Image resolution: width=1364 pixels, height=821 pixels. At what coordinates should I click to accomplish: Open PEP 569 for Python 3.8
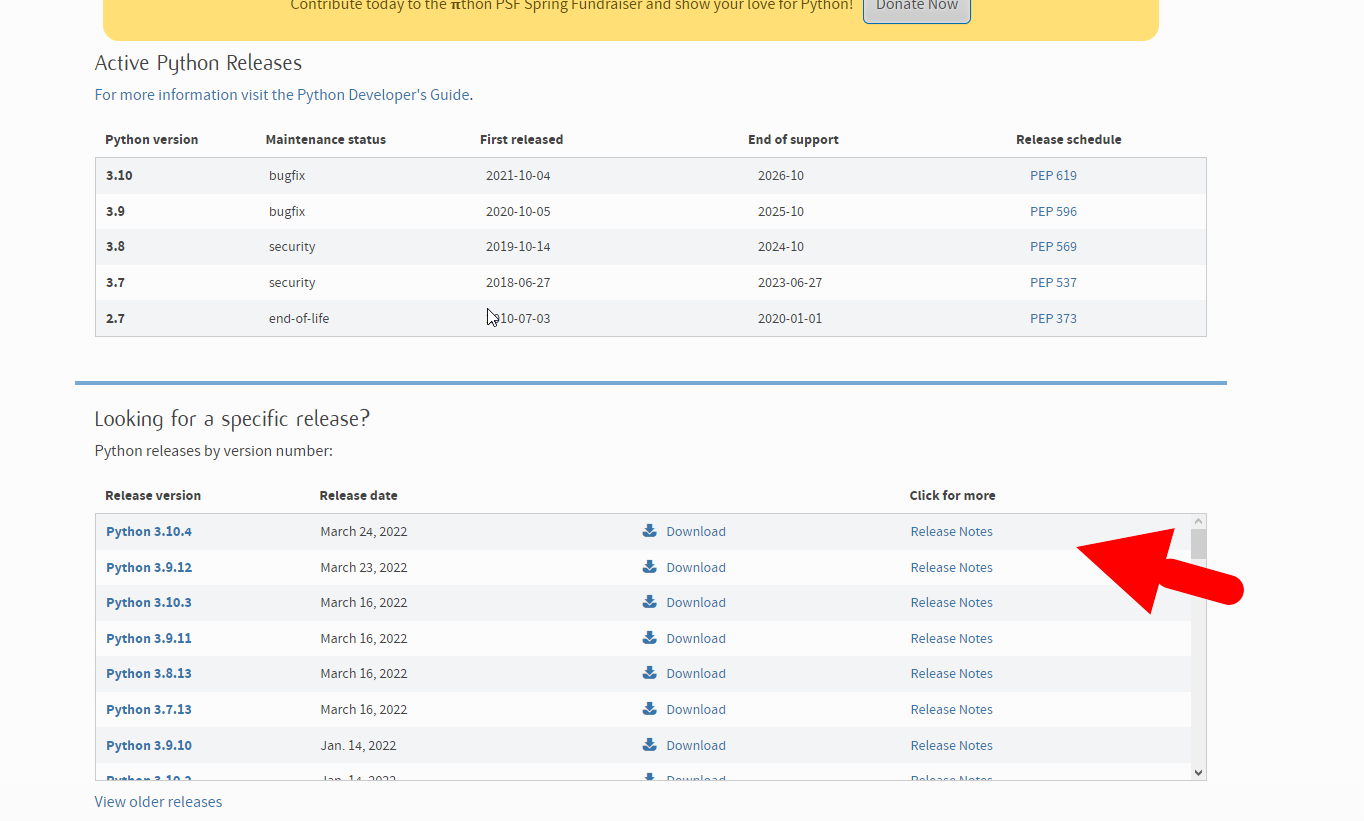(x=1053, y=246)
